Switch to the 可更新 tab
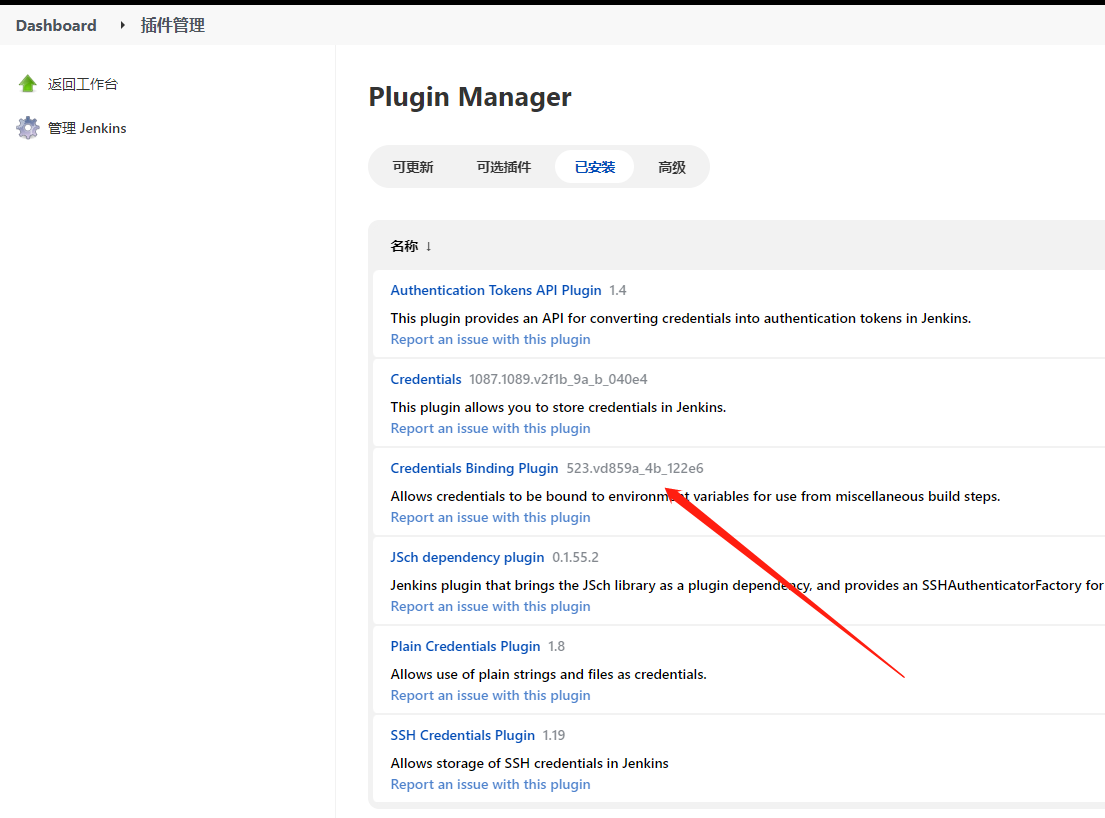The image size is (1105, 818). click(413, 167)
